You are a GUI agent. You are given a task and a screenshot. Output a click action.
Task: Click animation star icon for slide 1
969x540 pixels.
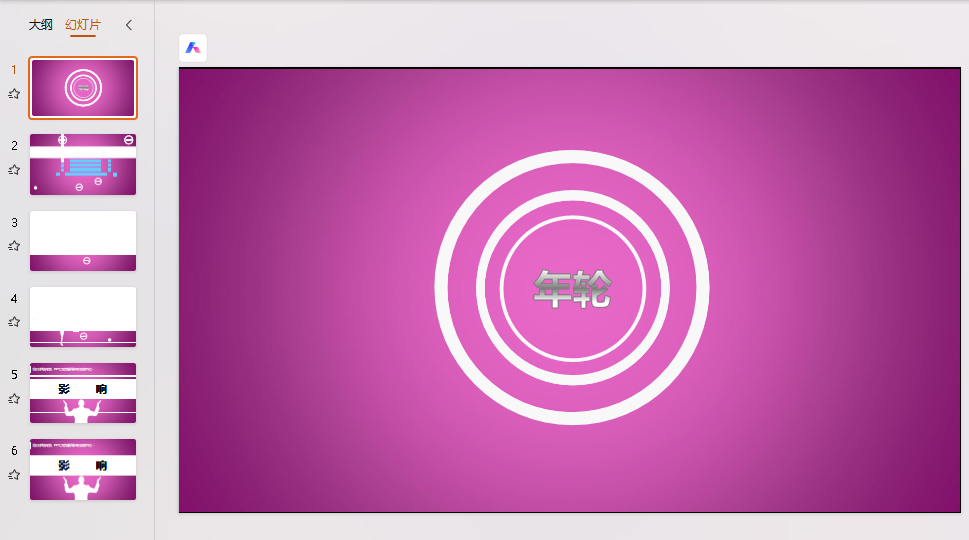click(14, 94)
